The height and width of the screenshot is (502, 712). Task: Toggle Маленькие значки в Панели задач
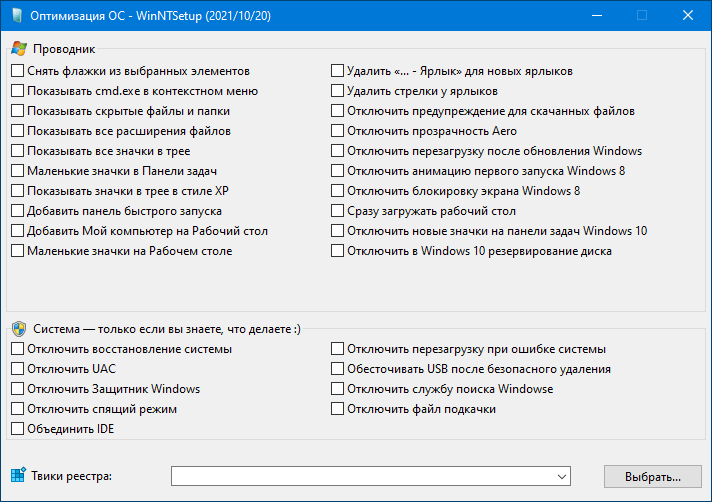17,171
